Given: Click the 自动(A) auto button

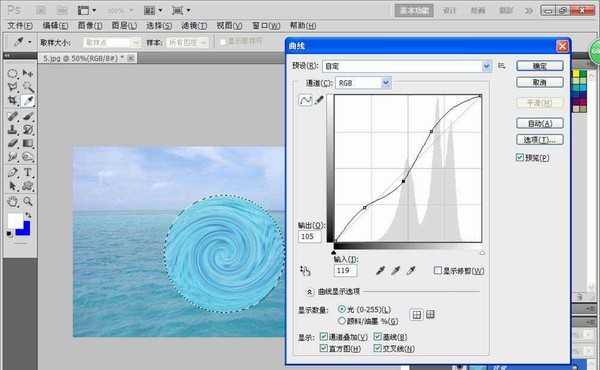Looking at the screenshot, I should point(540,123).
